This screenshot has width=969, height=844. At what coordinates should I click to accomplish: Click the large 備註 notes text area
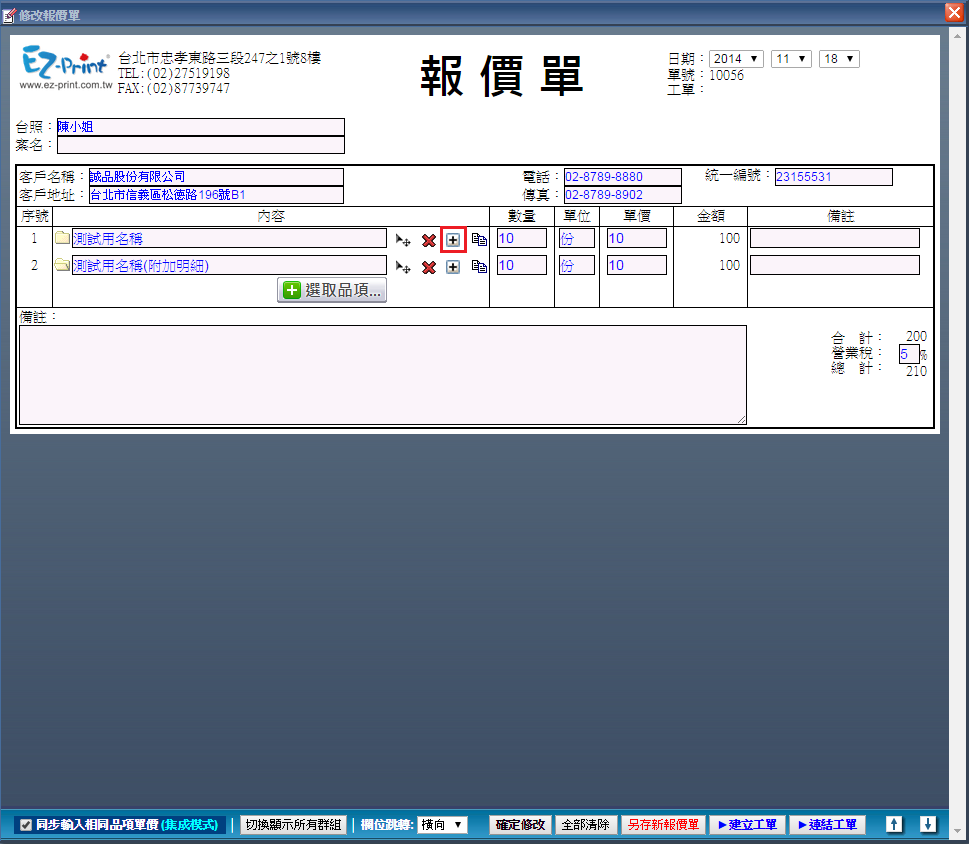point(382,375)
